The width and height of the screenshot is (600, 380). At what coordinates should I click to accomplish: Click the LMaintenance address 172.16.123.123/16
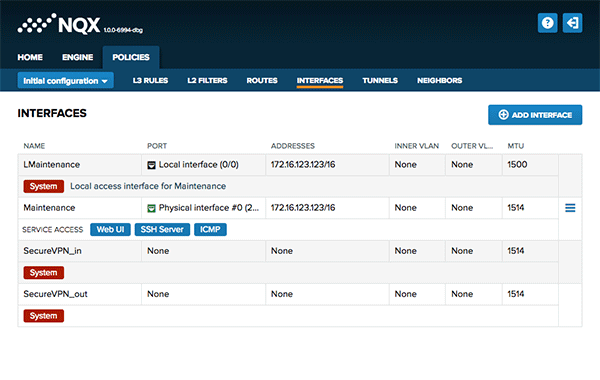pyautogui.click(x=303, y=165)
